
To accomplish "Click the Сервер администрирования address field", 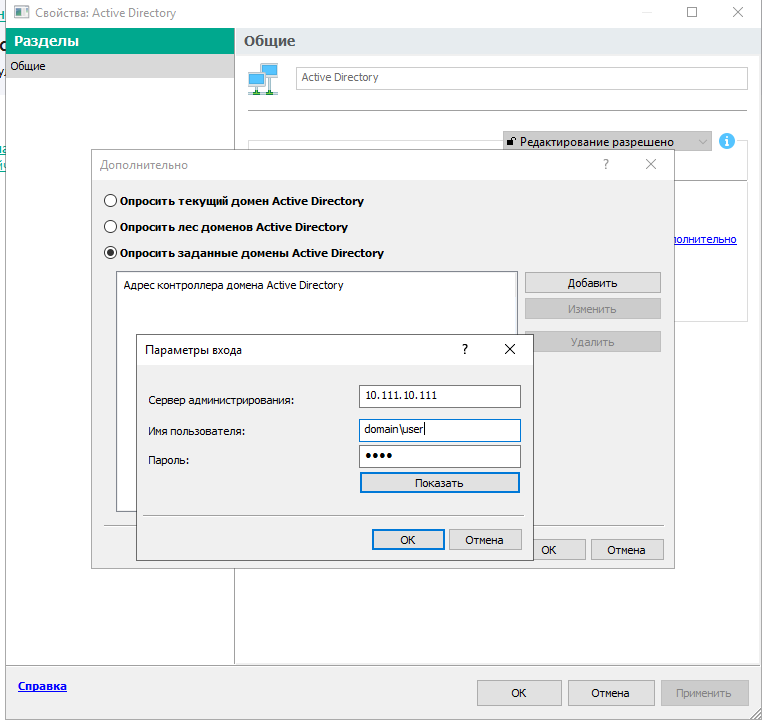I will point(440,397).
